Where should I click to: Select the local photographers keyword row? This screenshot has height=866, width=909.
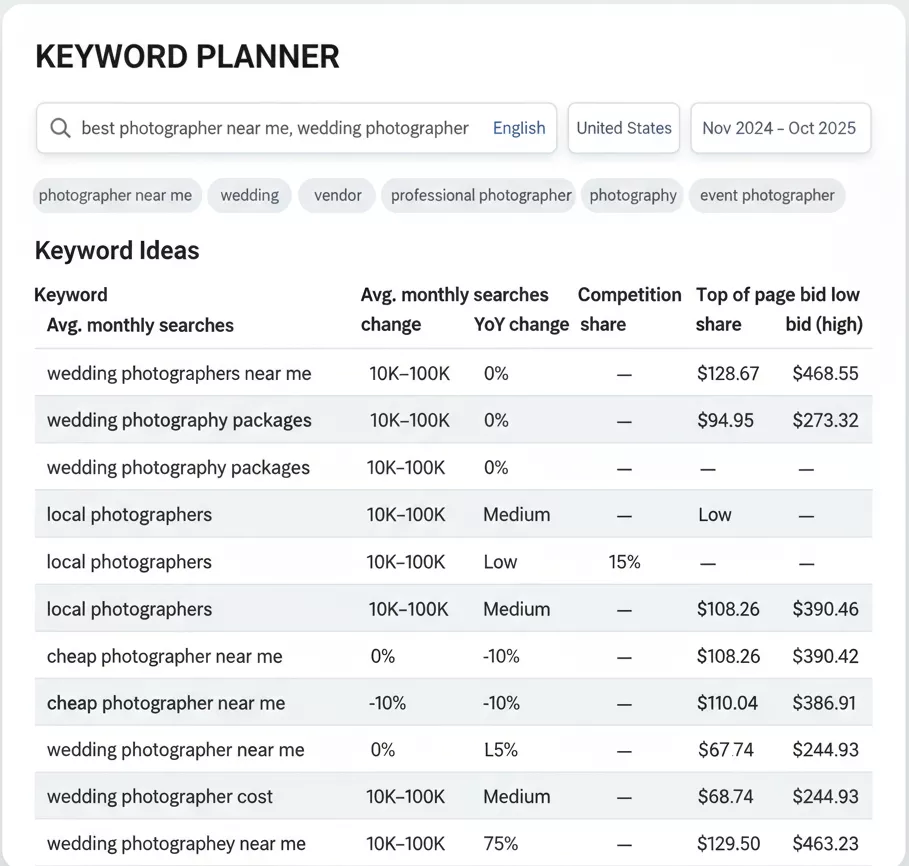click(129, 514)
